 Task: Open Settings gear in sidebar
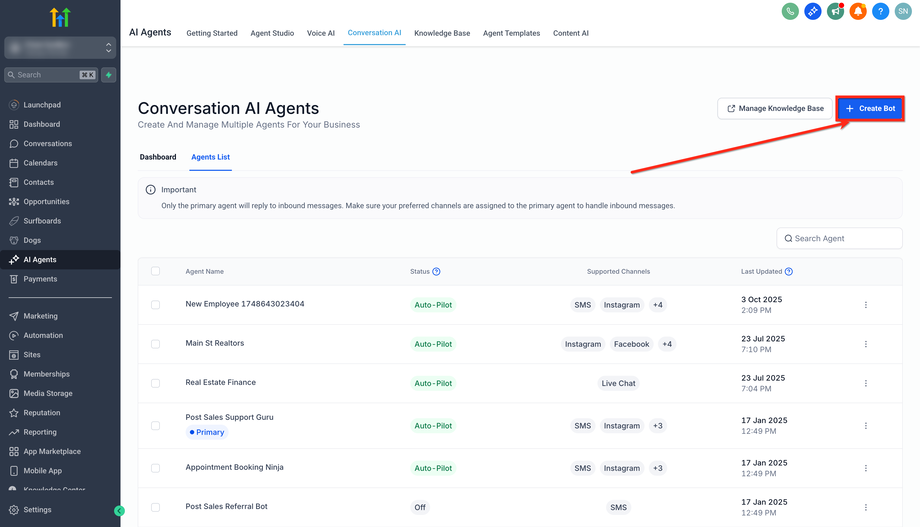click(37, 510)
